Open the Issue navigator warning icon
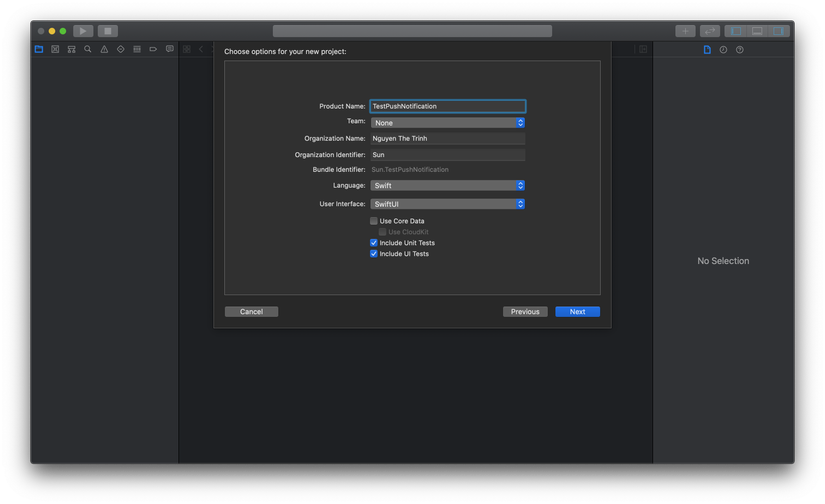The width and height of the screenshot is (825, 504). tap(104, 49)
